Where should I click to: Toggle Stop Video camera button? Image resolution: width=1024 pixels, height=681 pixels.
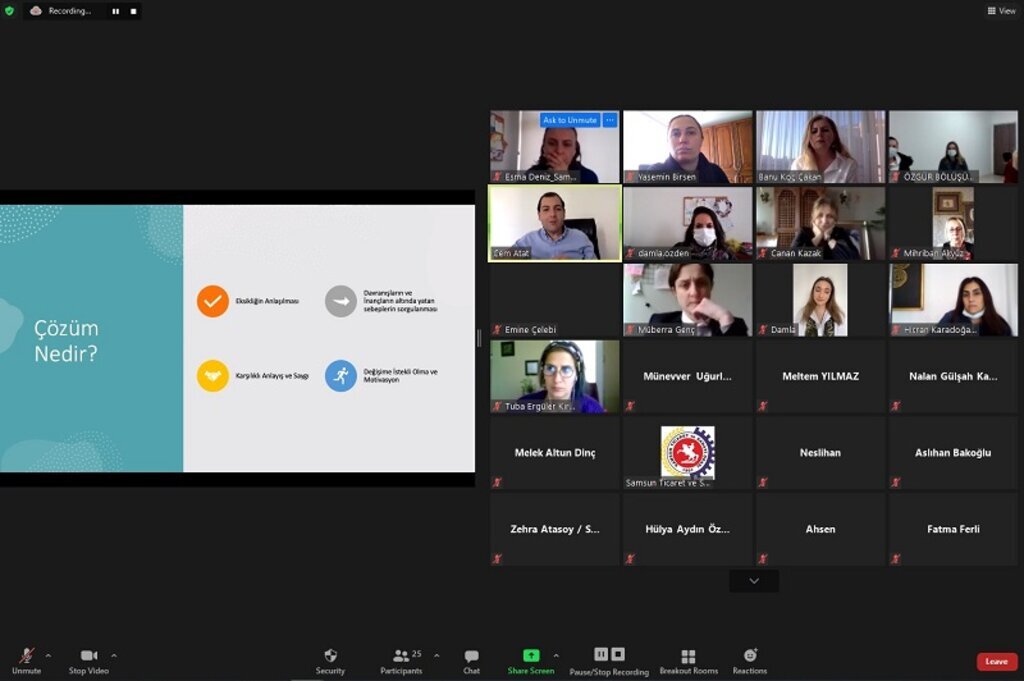[x=90, y=660]
